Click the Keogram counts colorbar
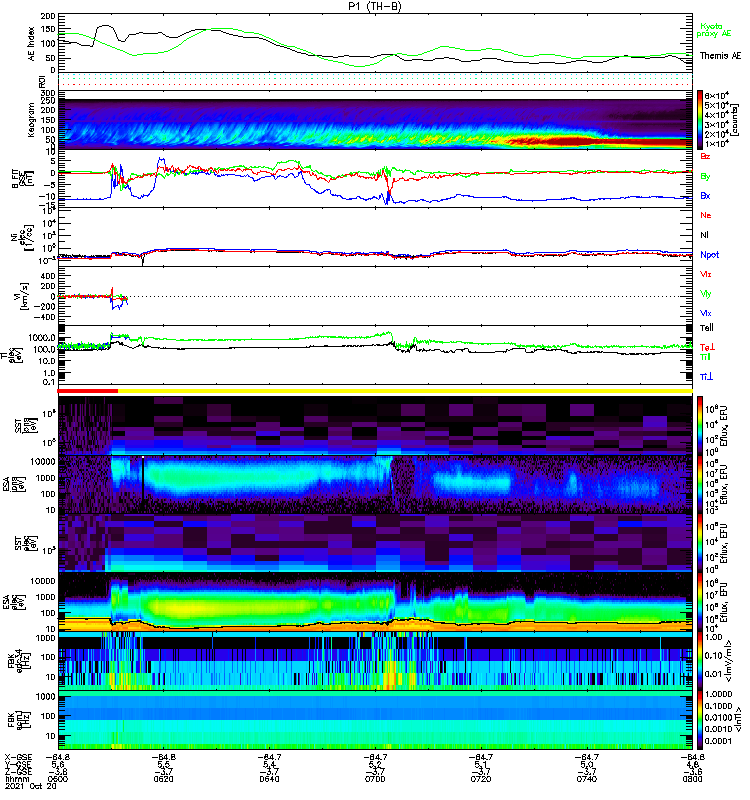750x800 pixels. [x=700, y=120]
